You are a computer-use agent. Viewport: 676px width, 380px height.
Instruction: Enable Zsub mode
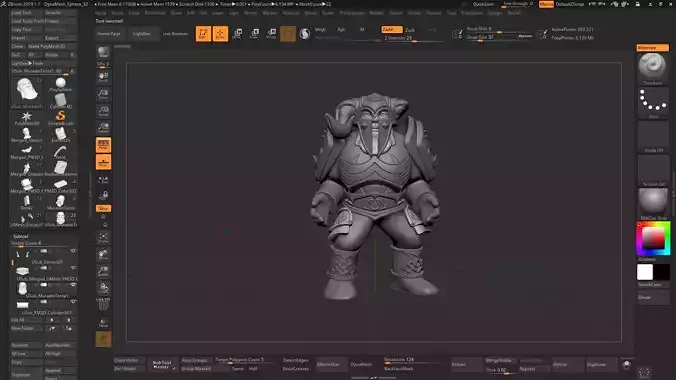click(x=410, y=30)
